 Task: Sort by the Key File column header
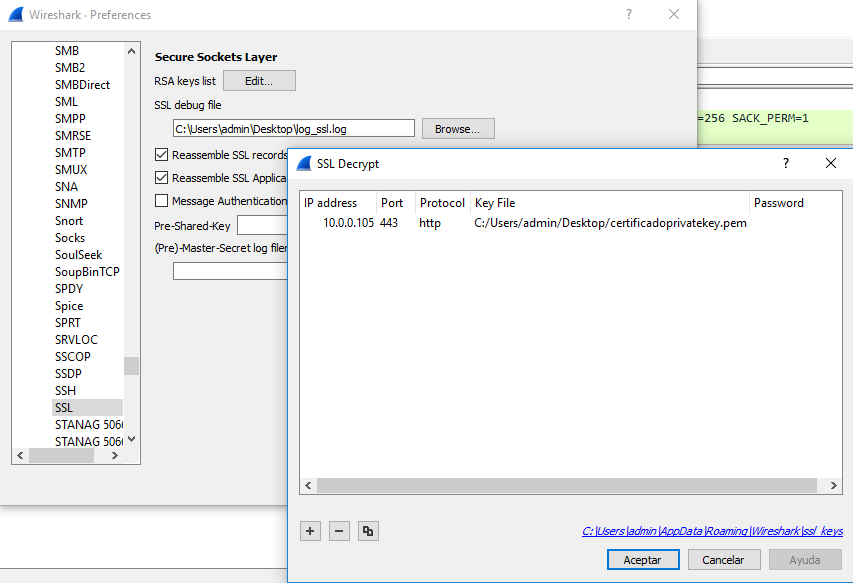609,203
